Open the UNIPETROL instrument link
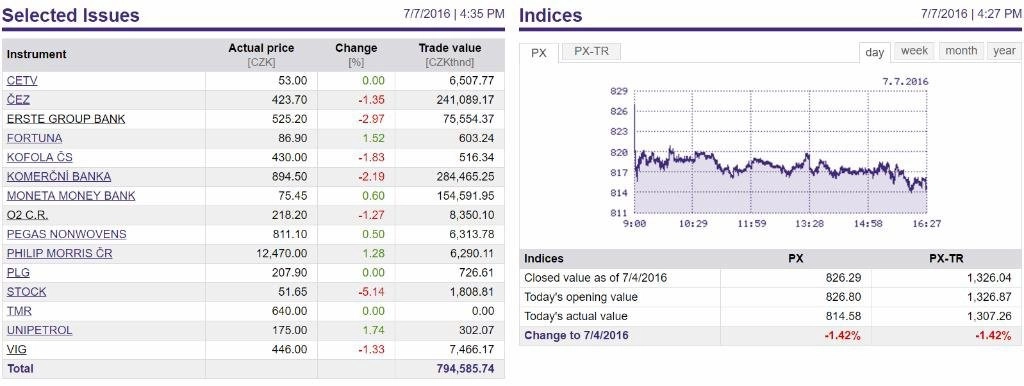Image resolution: width=1024 pixels, height=386 pixels. click(39, 330)
